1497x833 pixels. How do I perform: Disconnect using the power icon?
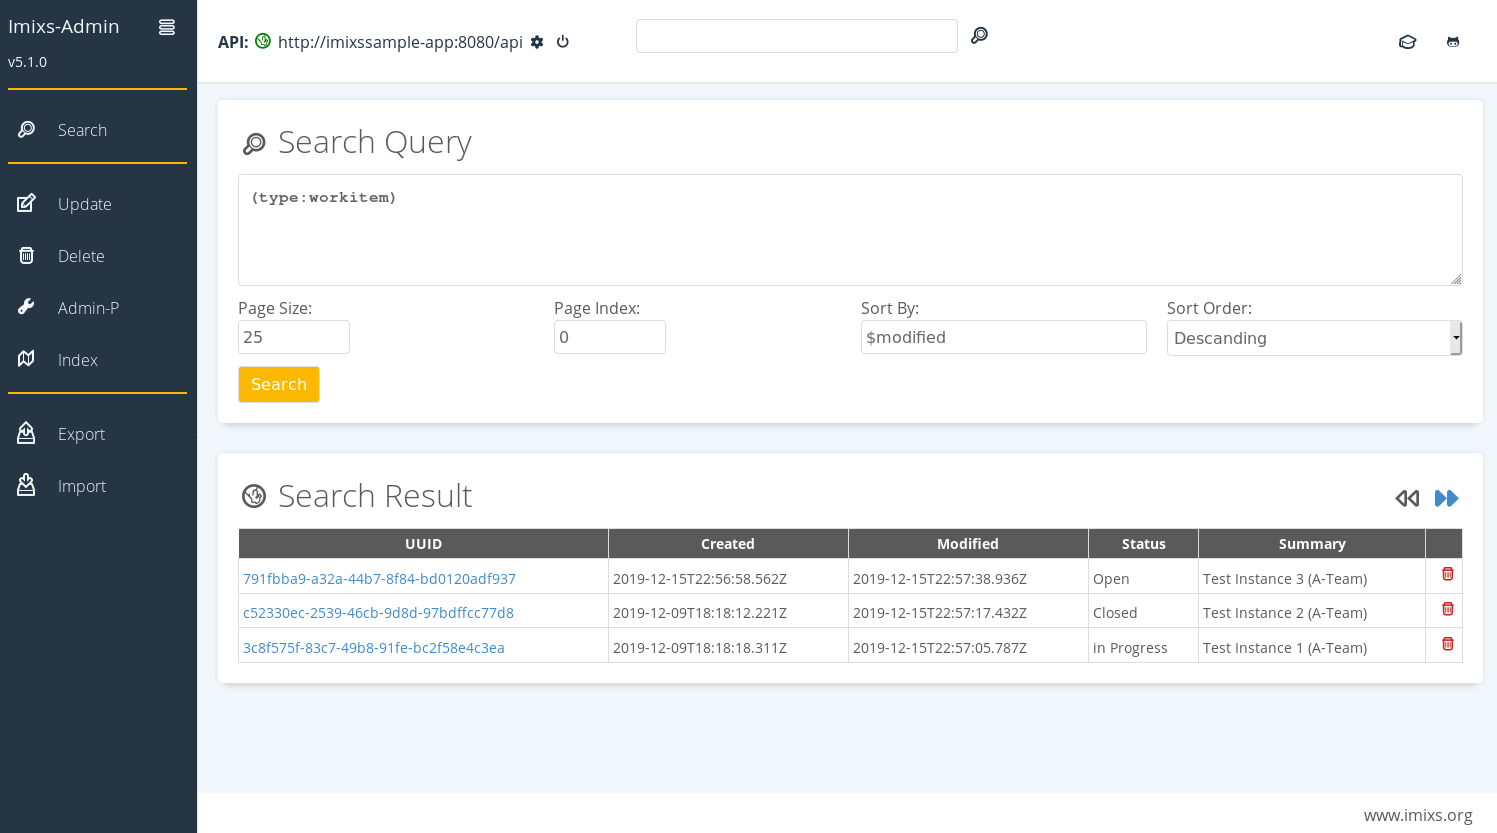562,42
